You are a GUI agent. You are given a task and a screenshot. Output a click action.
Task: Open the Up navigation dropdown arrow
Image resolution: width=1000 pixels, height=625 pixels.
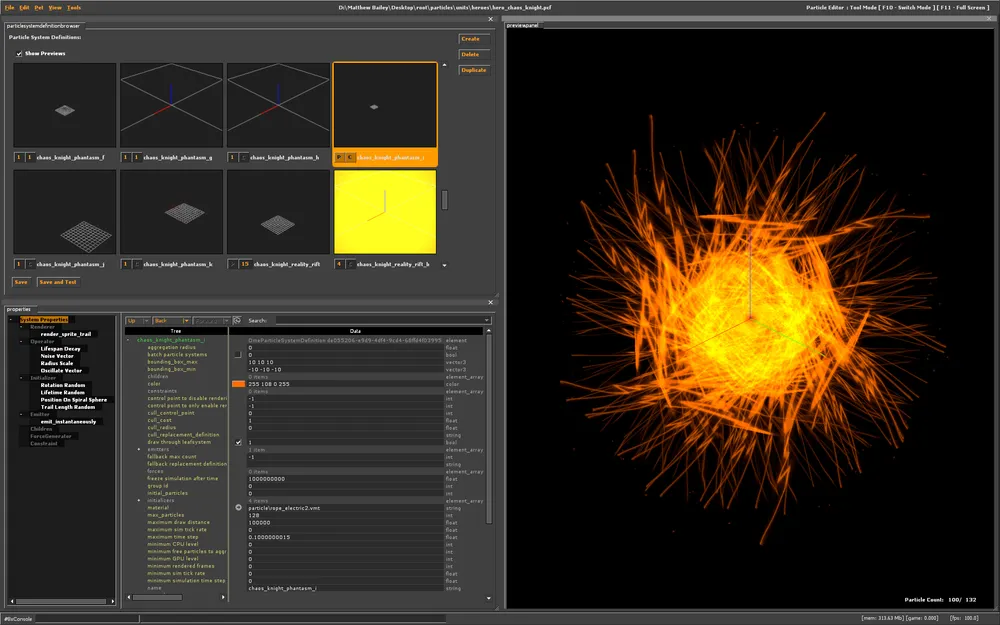[x=147, y=321]
